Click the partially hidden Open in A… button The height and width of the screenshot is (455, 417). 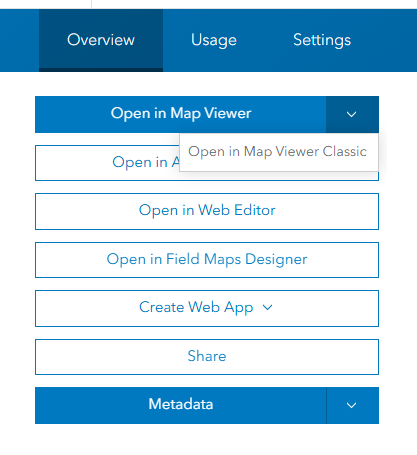[x=107, y=163]
